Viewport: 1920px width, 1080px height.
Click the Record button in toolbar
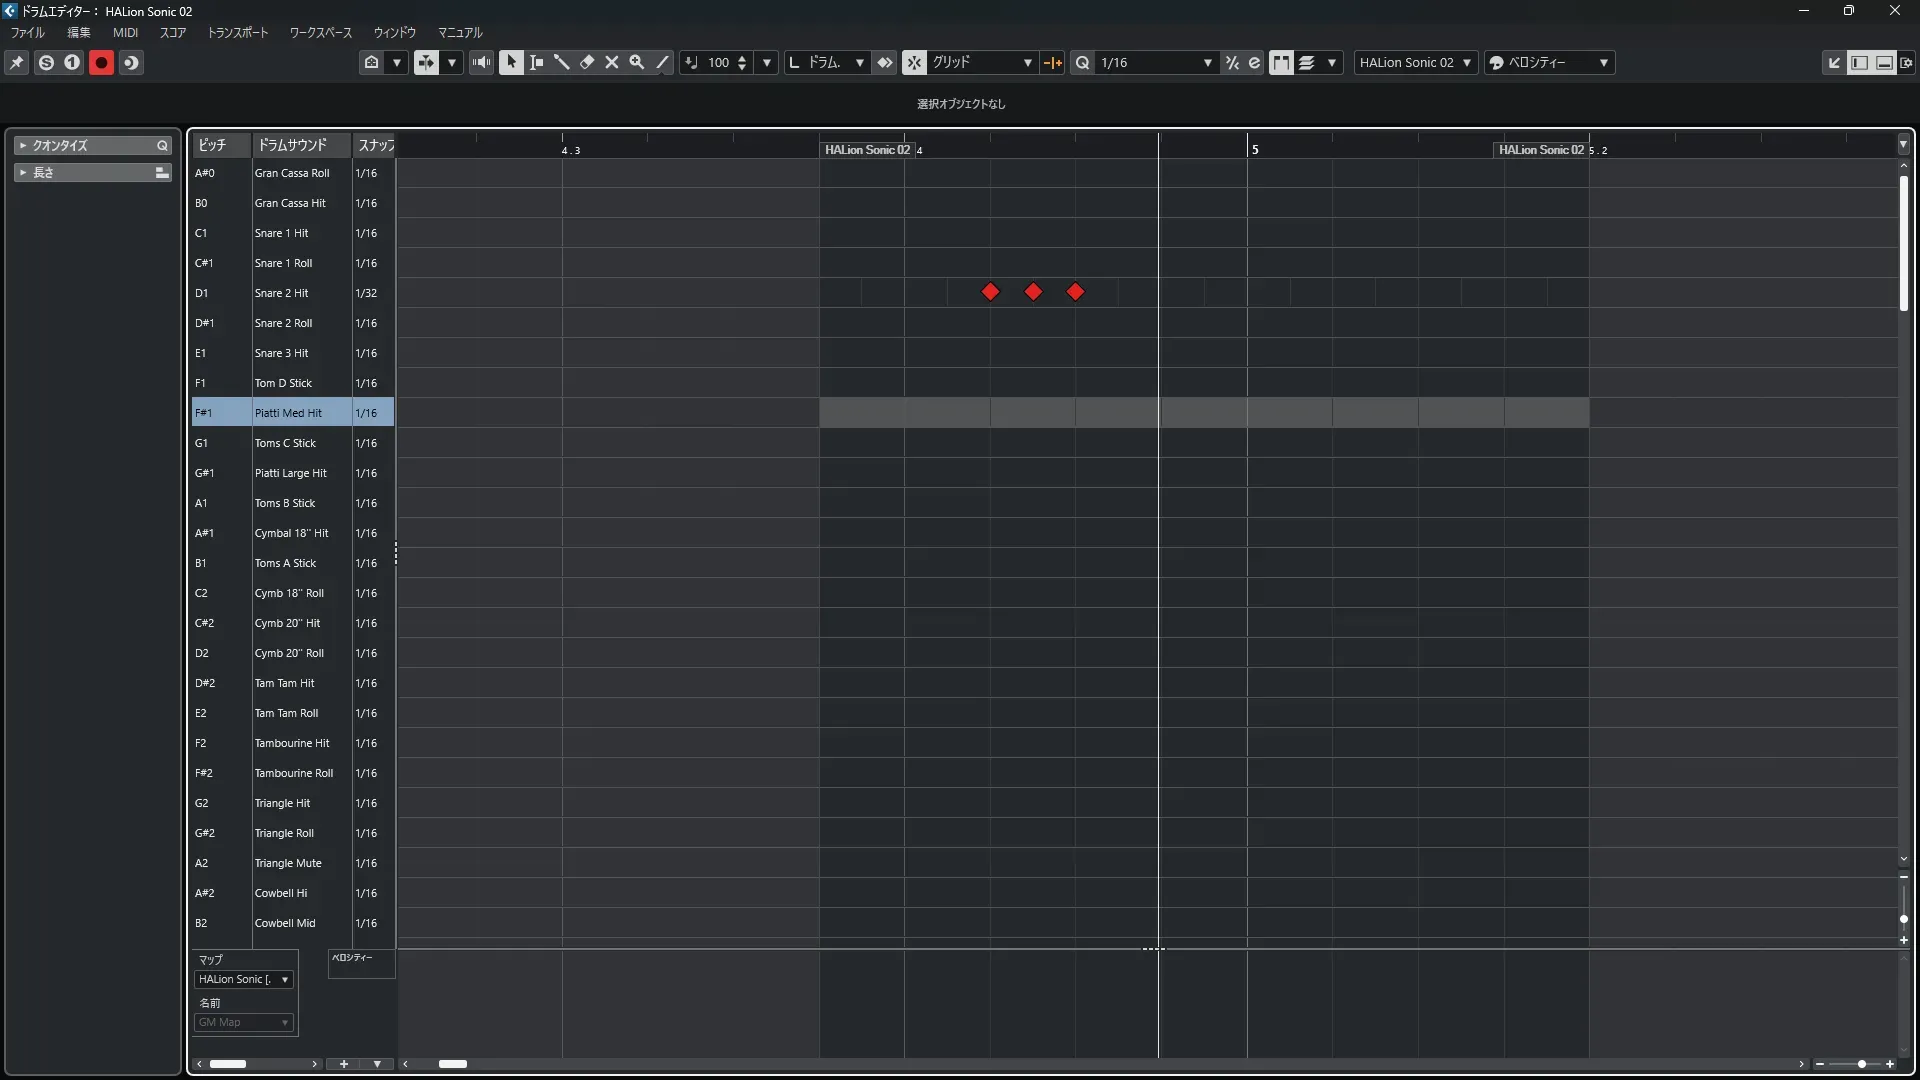click(101, 62)
